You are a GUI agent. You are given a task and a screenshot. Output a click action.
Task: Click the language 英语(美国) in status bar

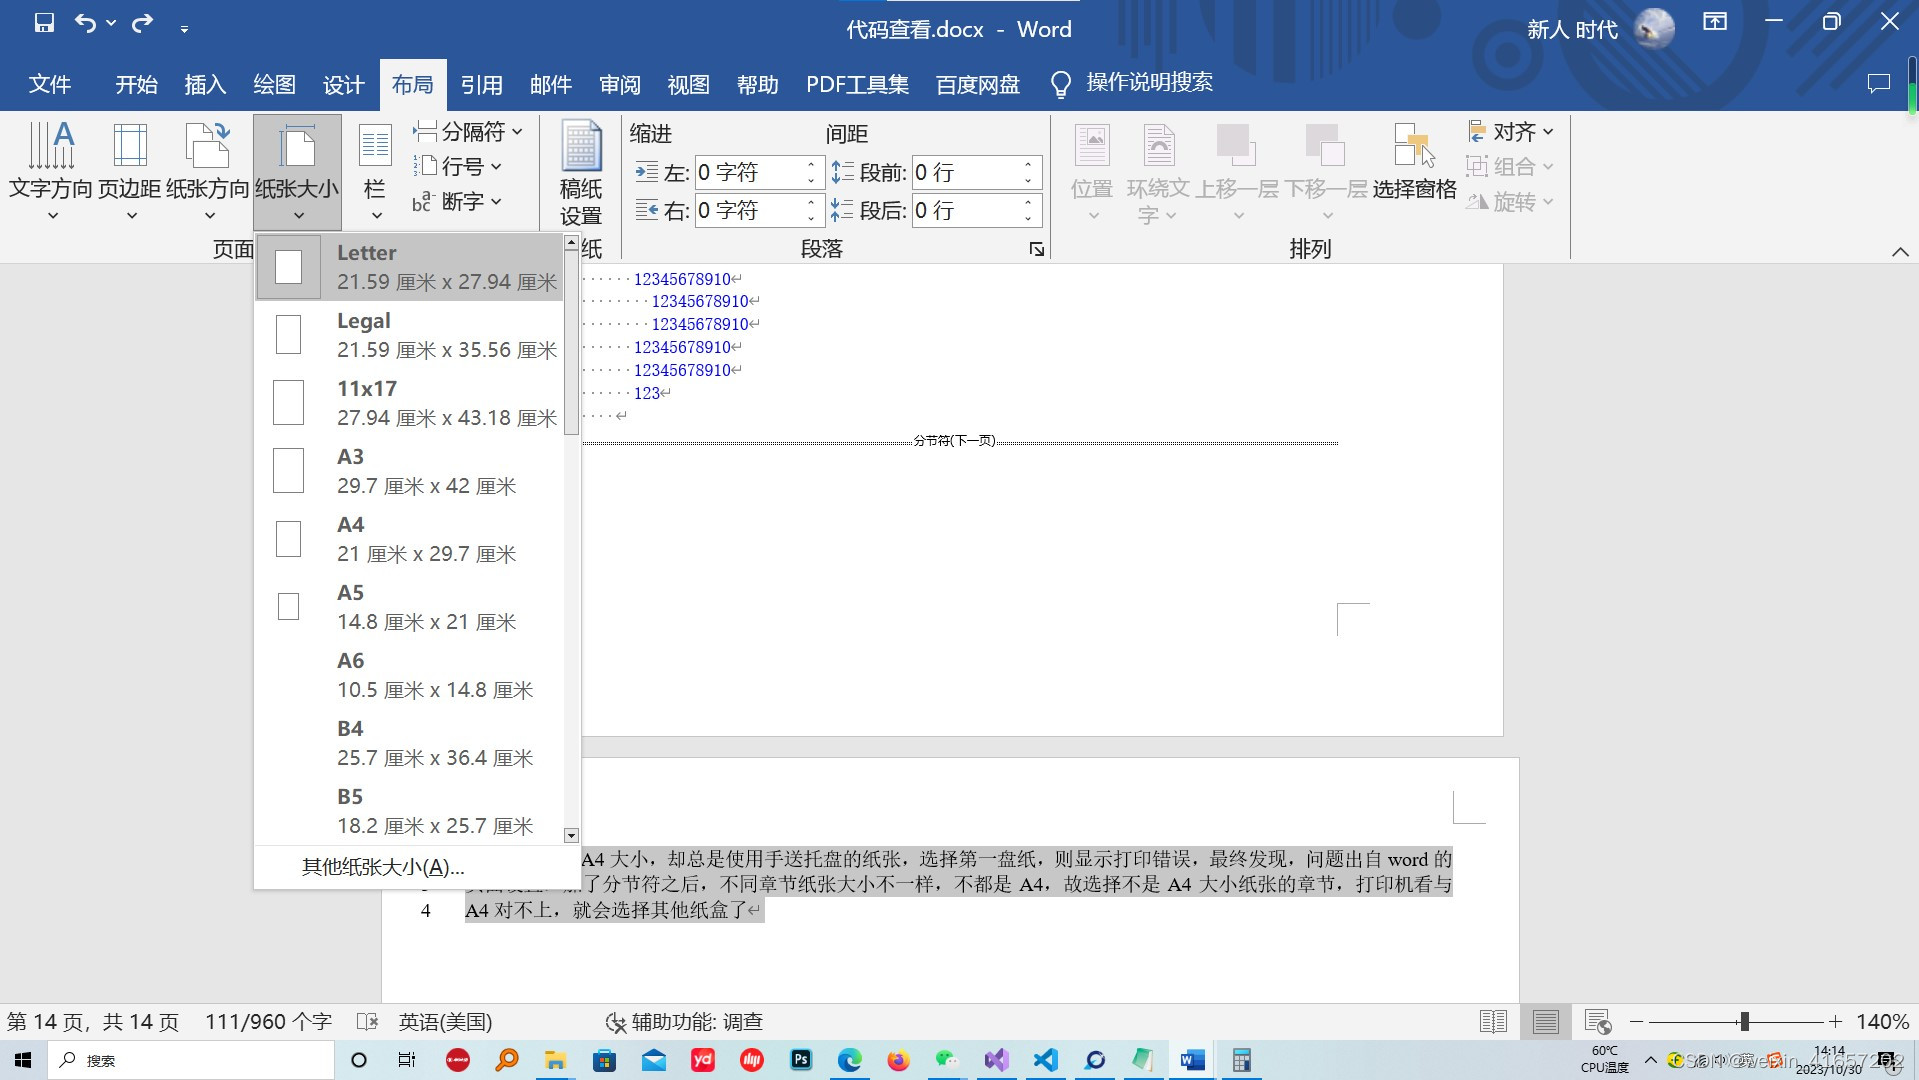445,1021
